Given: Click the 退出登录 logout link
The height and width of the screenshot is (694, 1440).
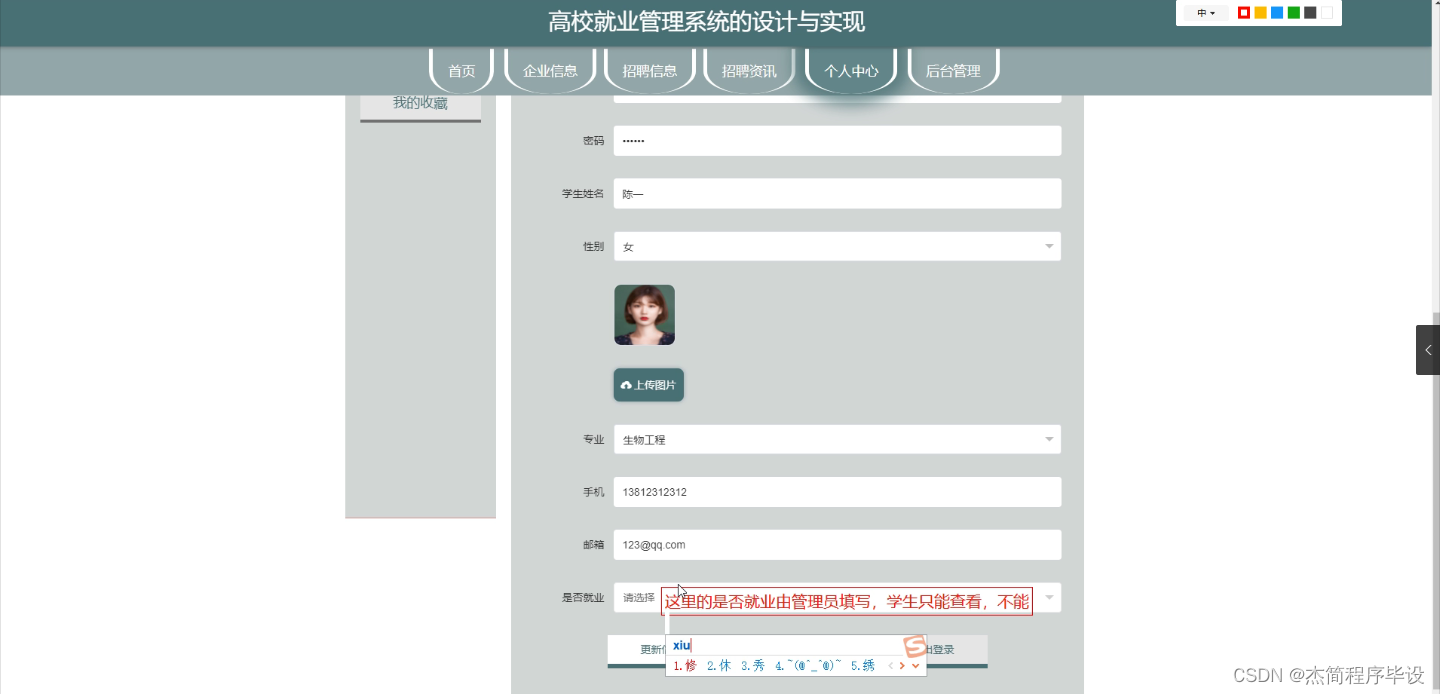Looking at the screenshot, I should pos(942,648).
